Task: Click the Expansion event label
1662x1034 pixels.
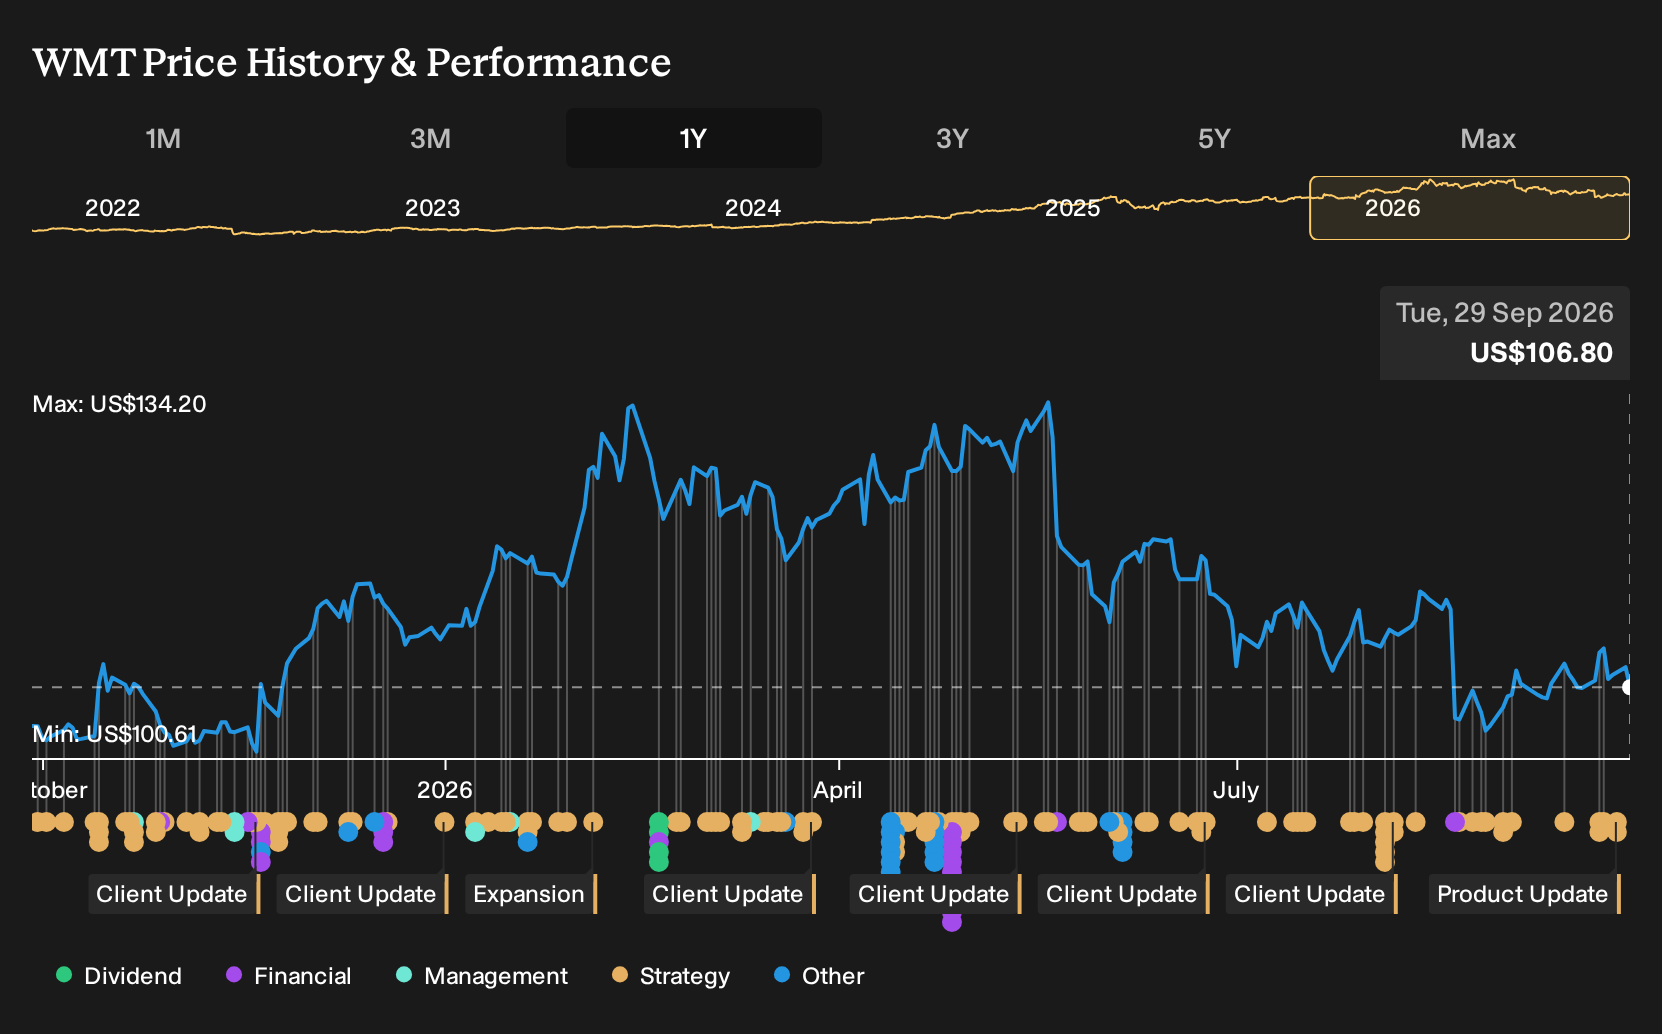Action: pos(532,894)
